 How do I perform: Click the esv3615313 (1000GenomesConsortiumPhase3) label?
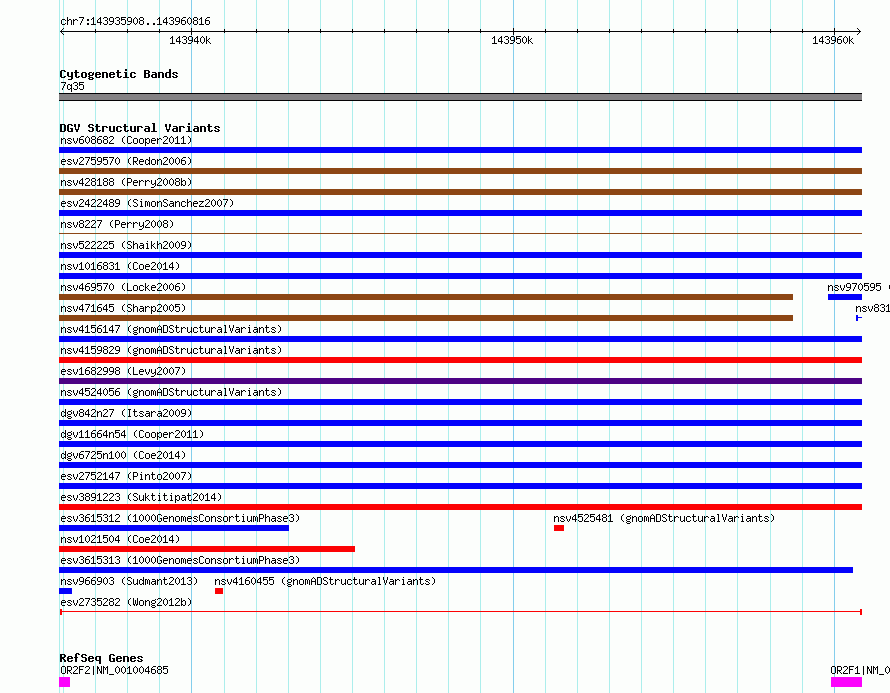pos(180,560)
